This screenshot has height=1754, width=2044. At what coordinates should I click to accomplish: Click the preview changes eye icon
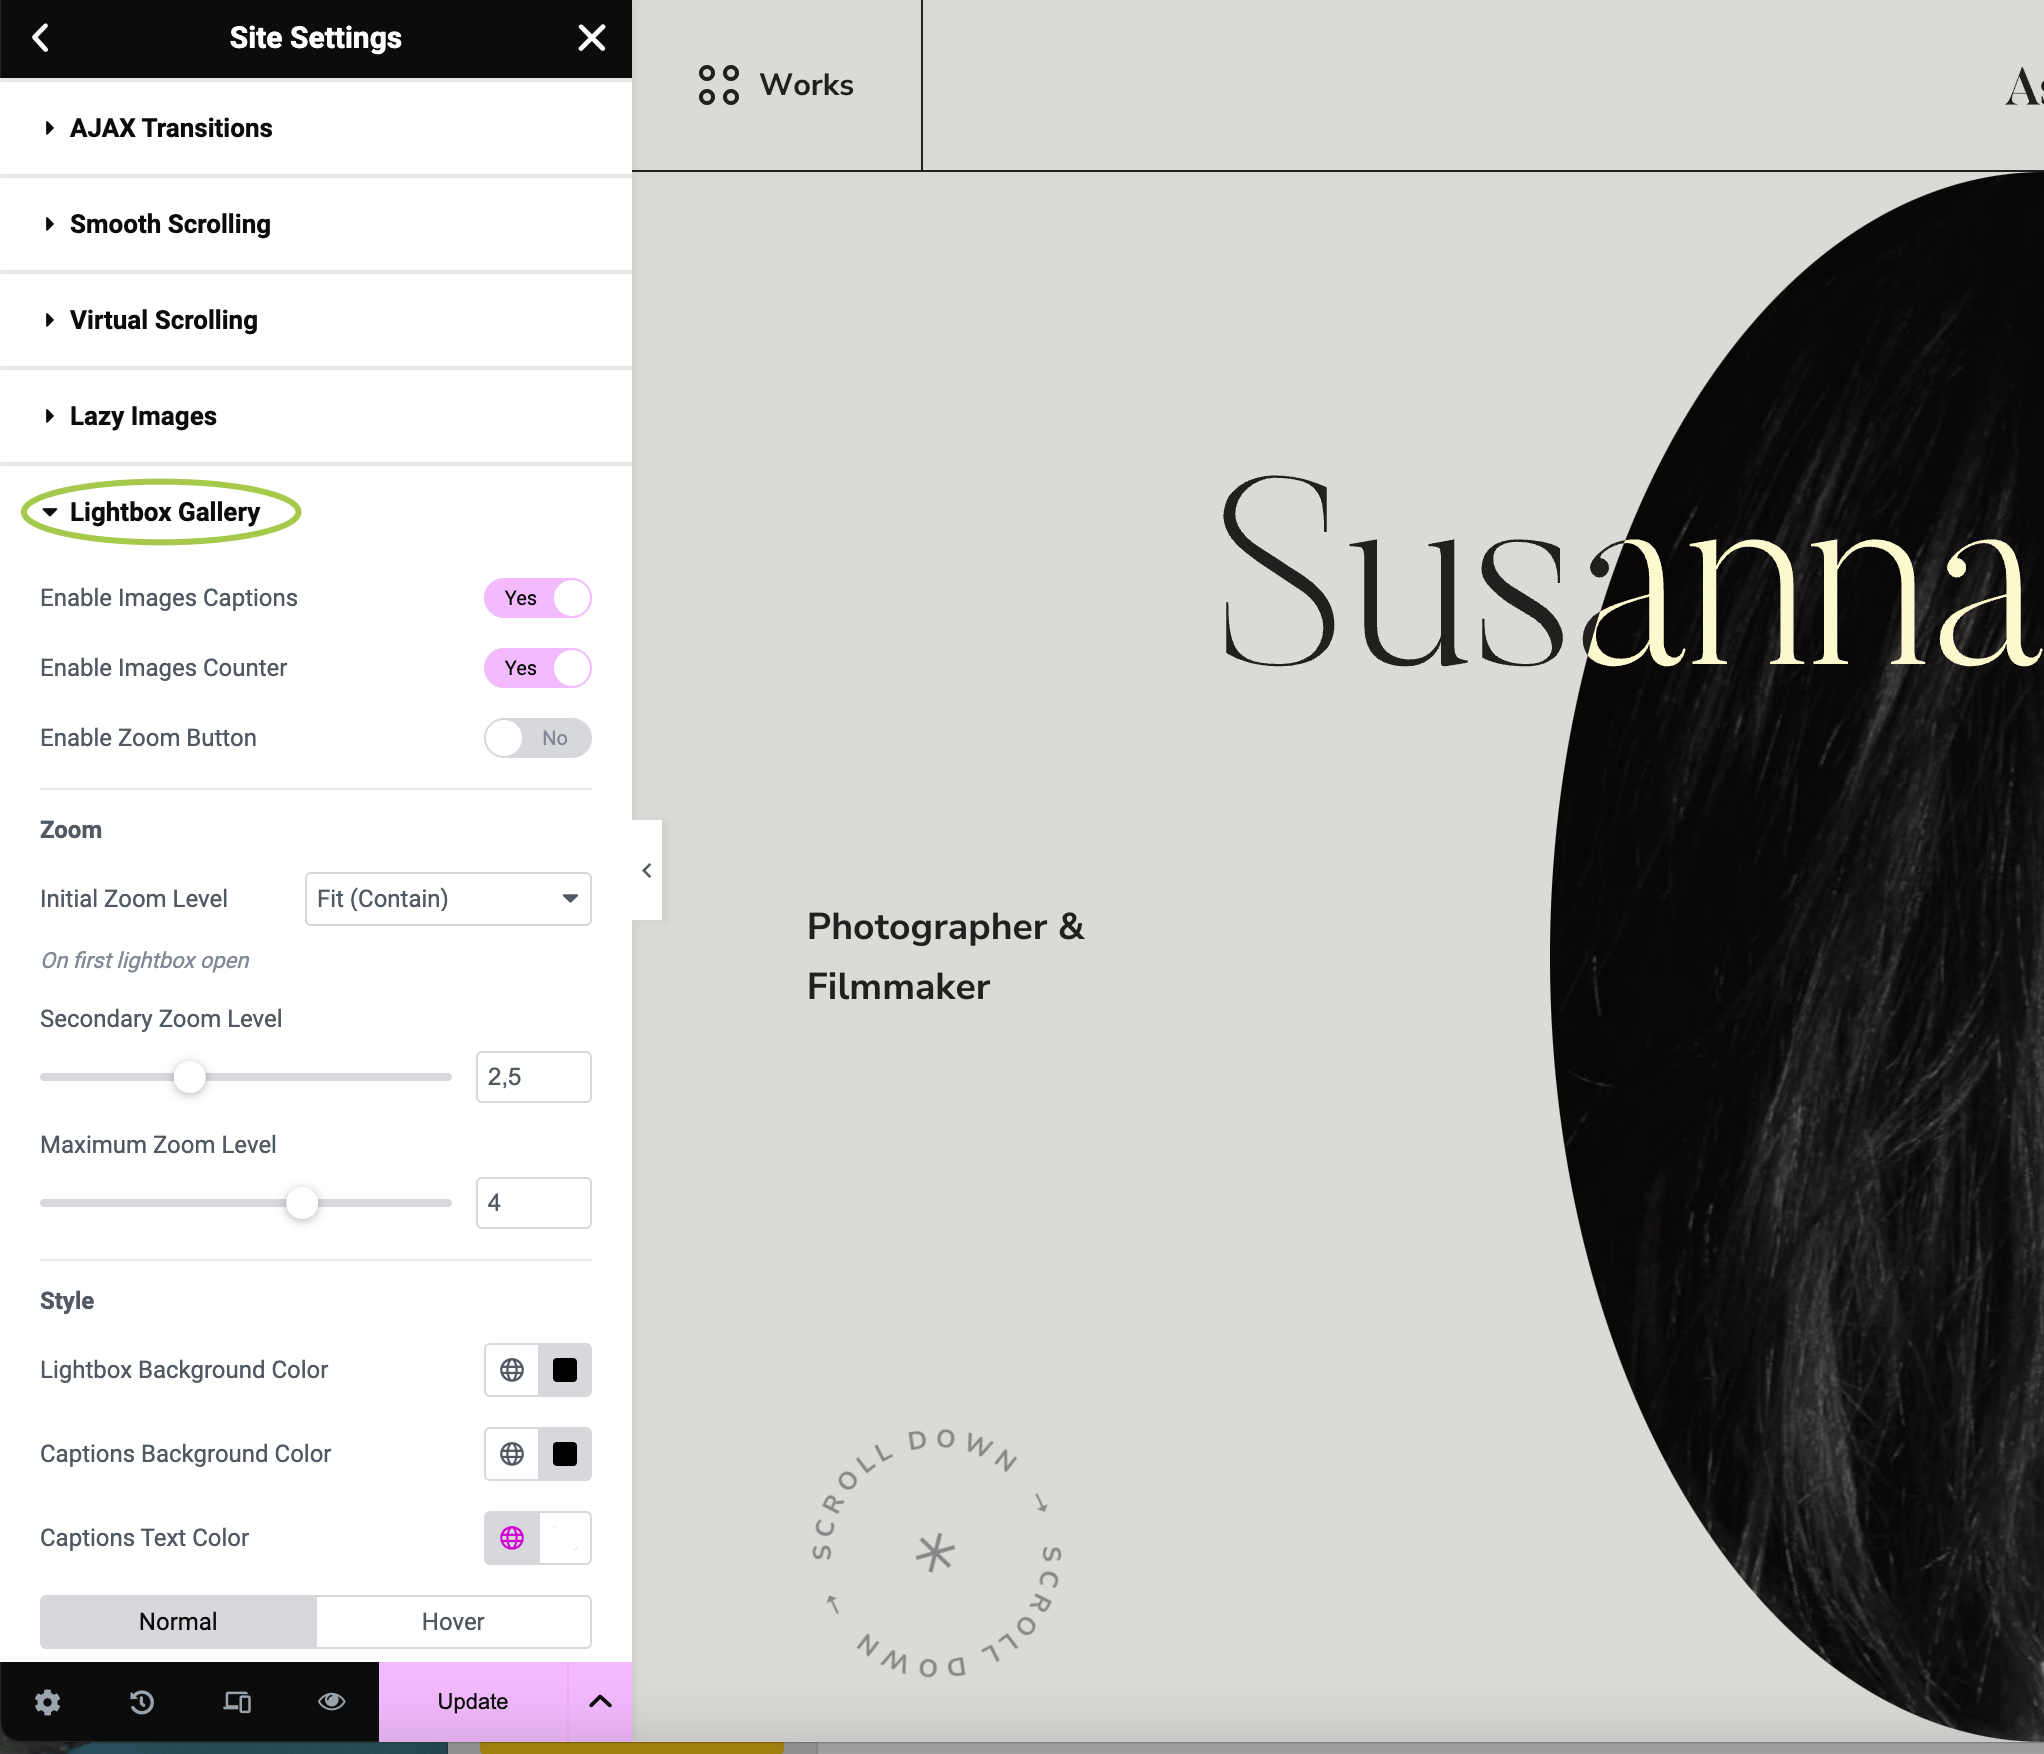point(332,1702)
